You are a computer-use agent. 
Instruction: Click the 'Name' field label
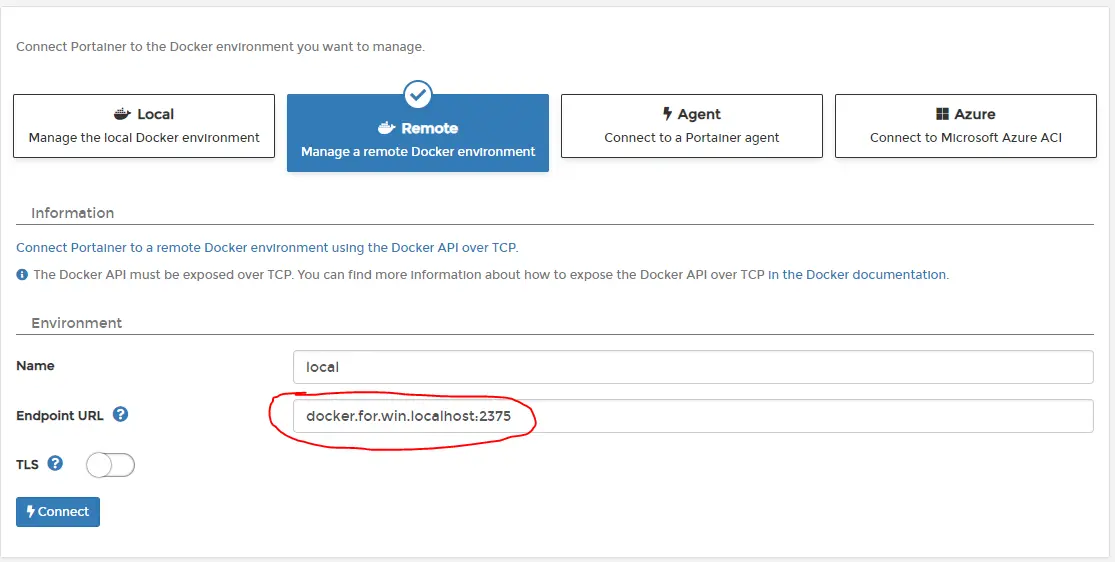[x=36, y=366]
